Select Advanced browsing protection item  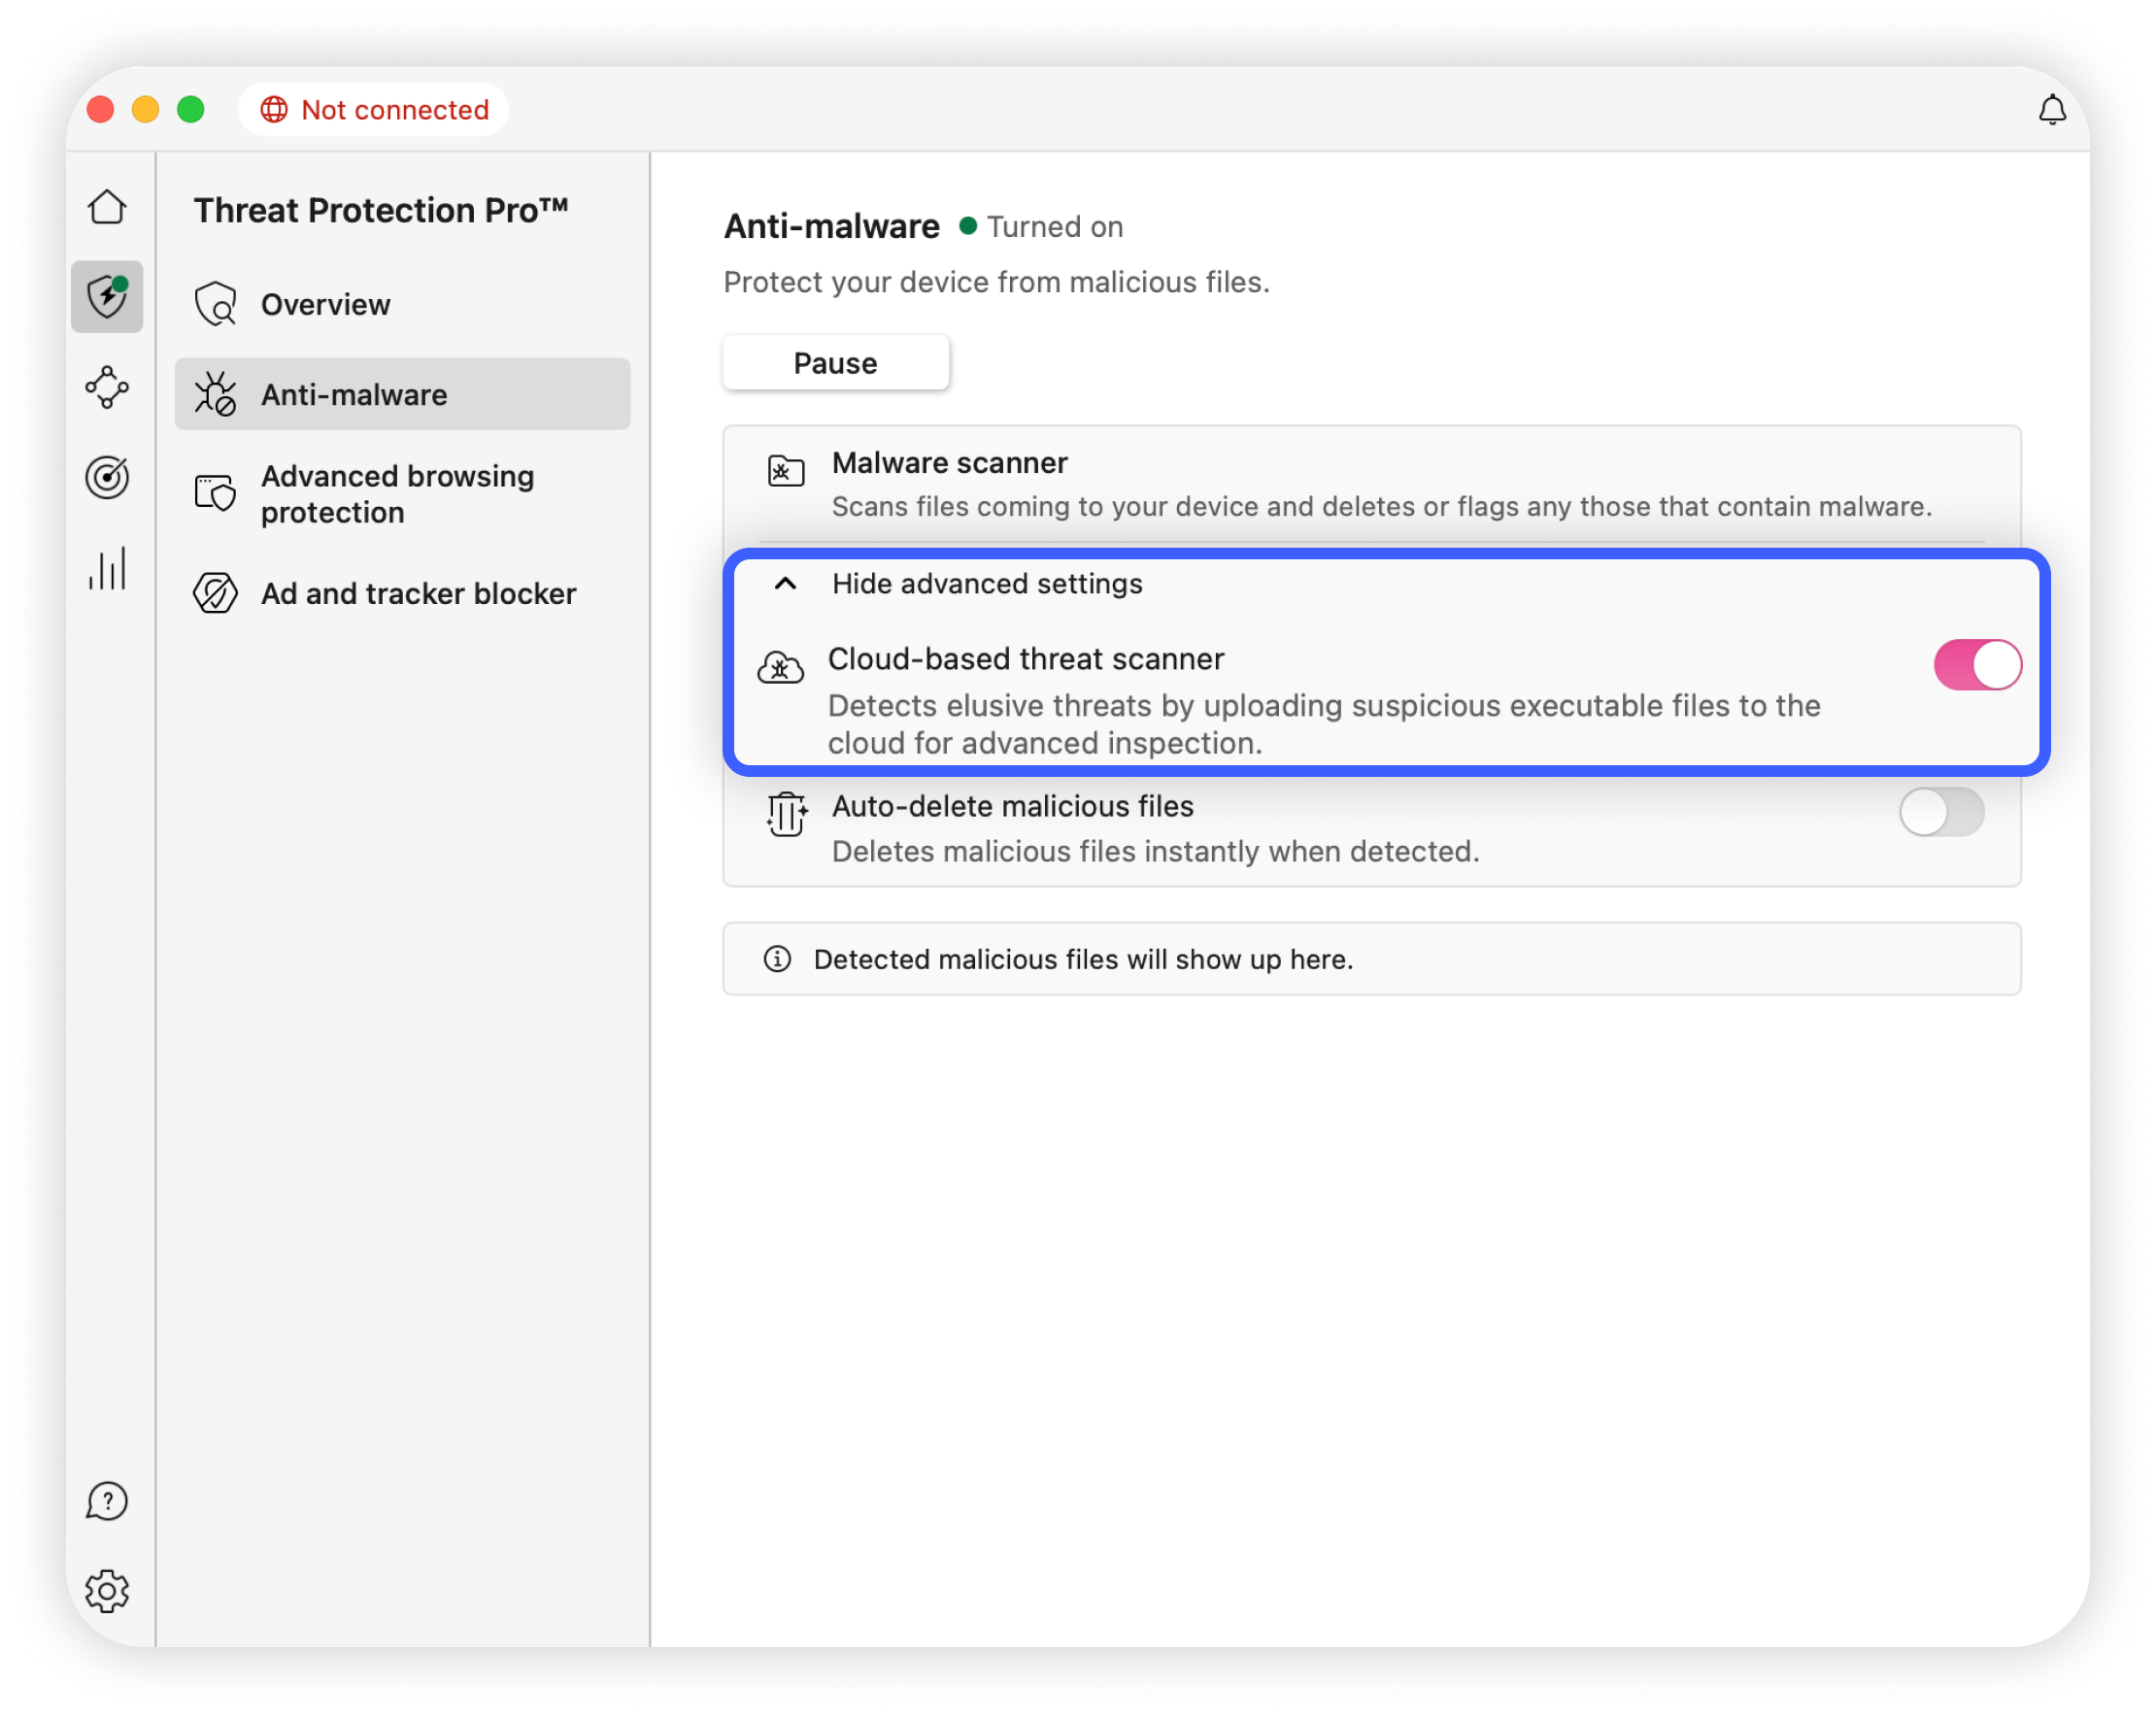pyautogui.click(x=397, y=494)
